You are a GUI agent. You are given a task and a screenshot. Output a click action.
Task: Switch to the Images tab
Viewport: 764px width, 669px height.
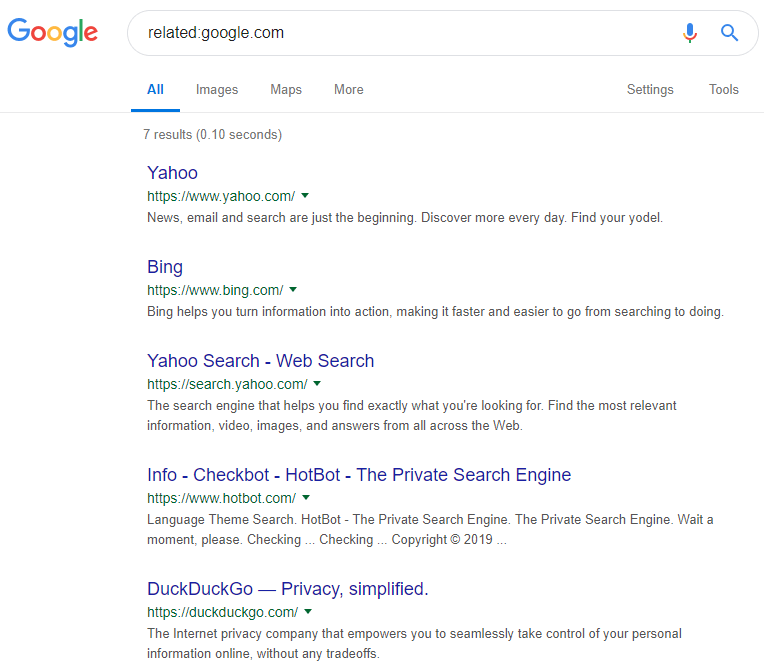coord(217,90)
